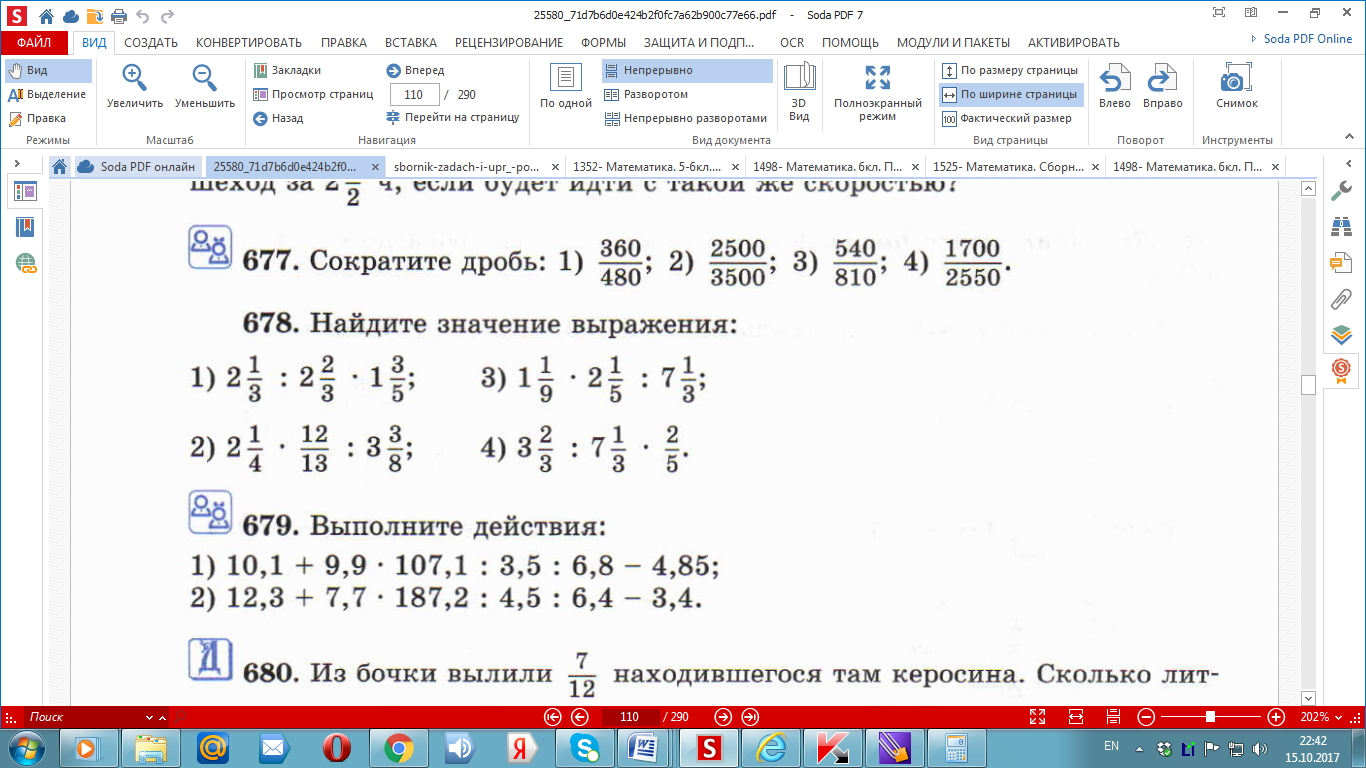Open page thumbnails panel in left sidebar
The image size is (1366, 768).
pyautogui.click(x=26, y=191)
